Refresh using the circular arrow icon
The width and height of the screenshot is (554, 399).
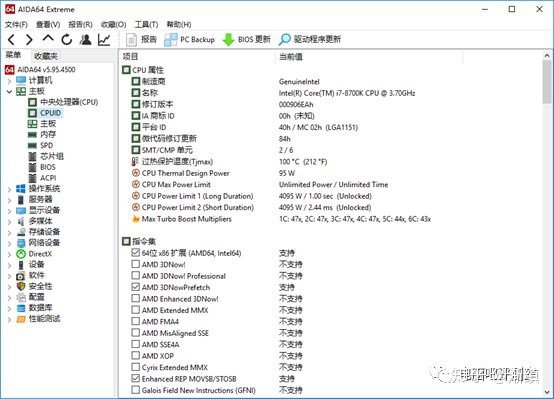pos(67,40)
